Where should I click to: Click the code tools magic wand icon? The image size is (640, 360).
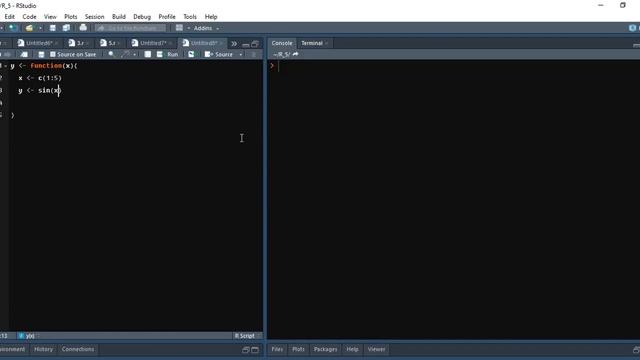tap(126, 54)
